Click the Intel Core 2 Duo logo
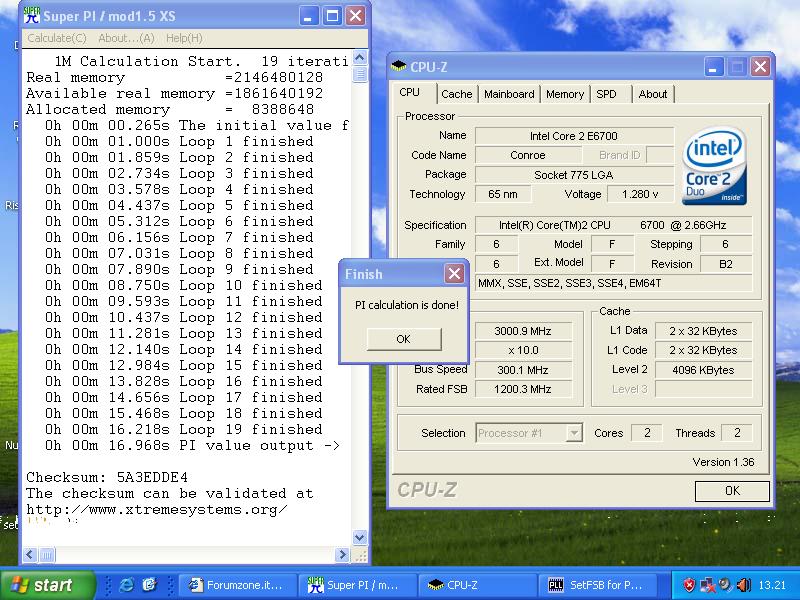 coord(714,165)
